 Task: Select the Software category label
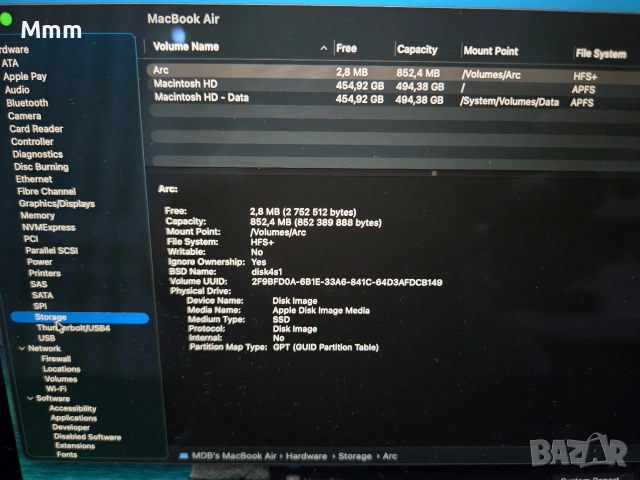(53, 398)
